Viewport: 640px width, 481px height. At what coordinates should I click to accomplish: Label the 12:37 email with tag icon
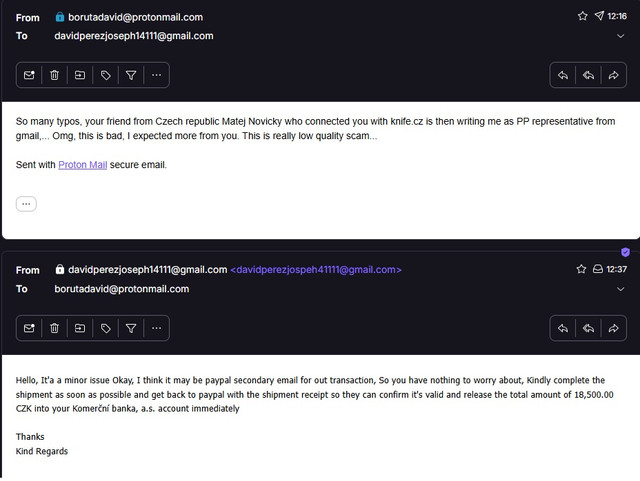106,328
